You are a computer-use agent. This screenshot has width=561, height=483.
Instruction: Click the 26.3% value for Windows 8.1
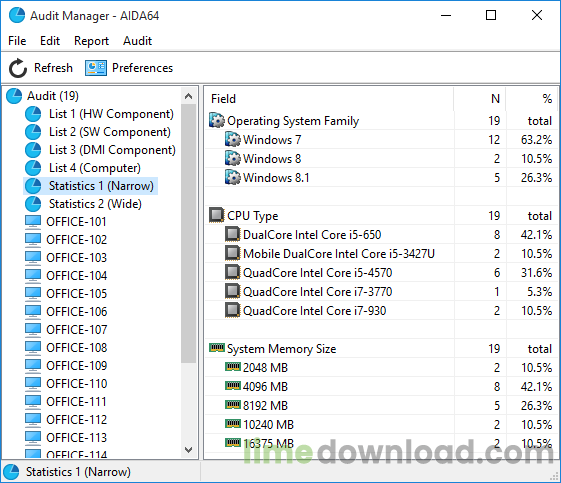coord(536,177)
